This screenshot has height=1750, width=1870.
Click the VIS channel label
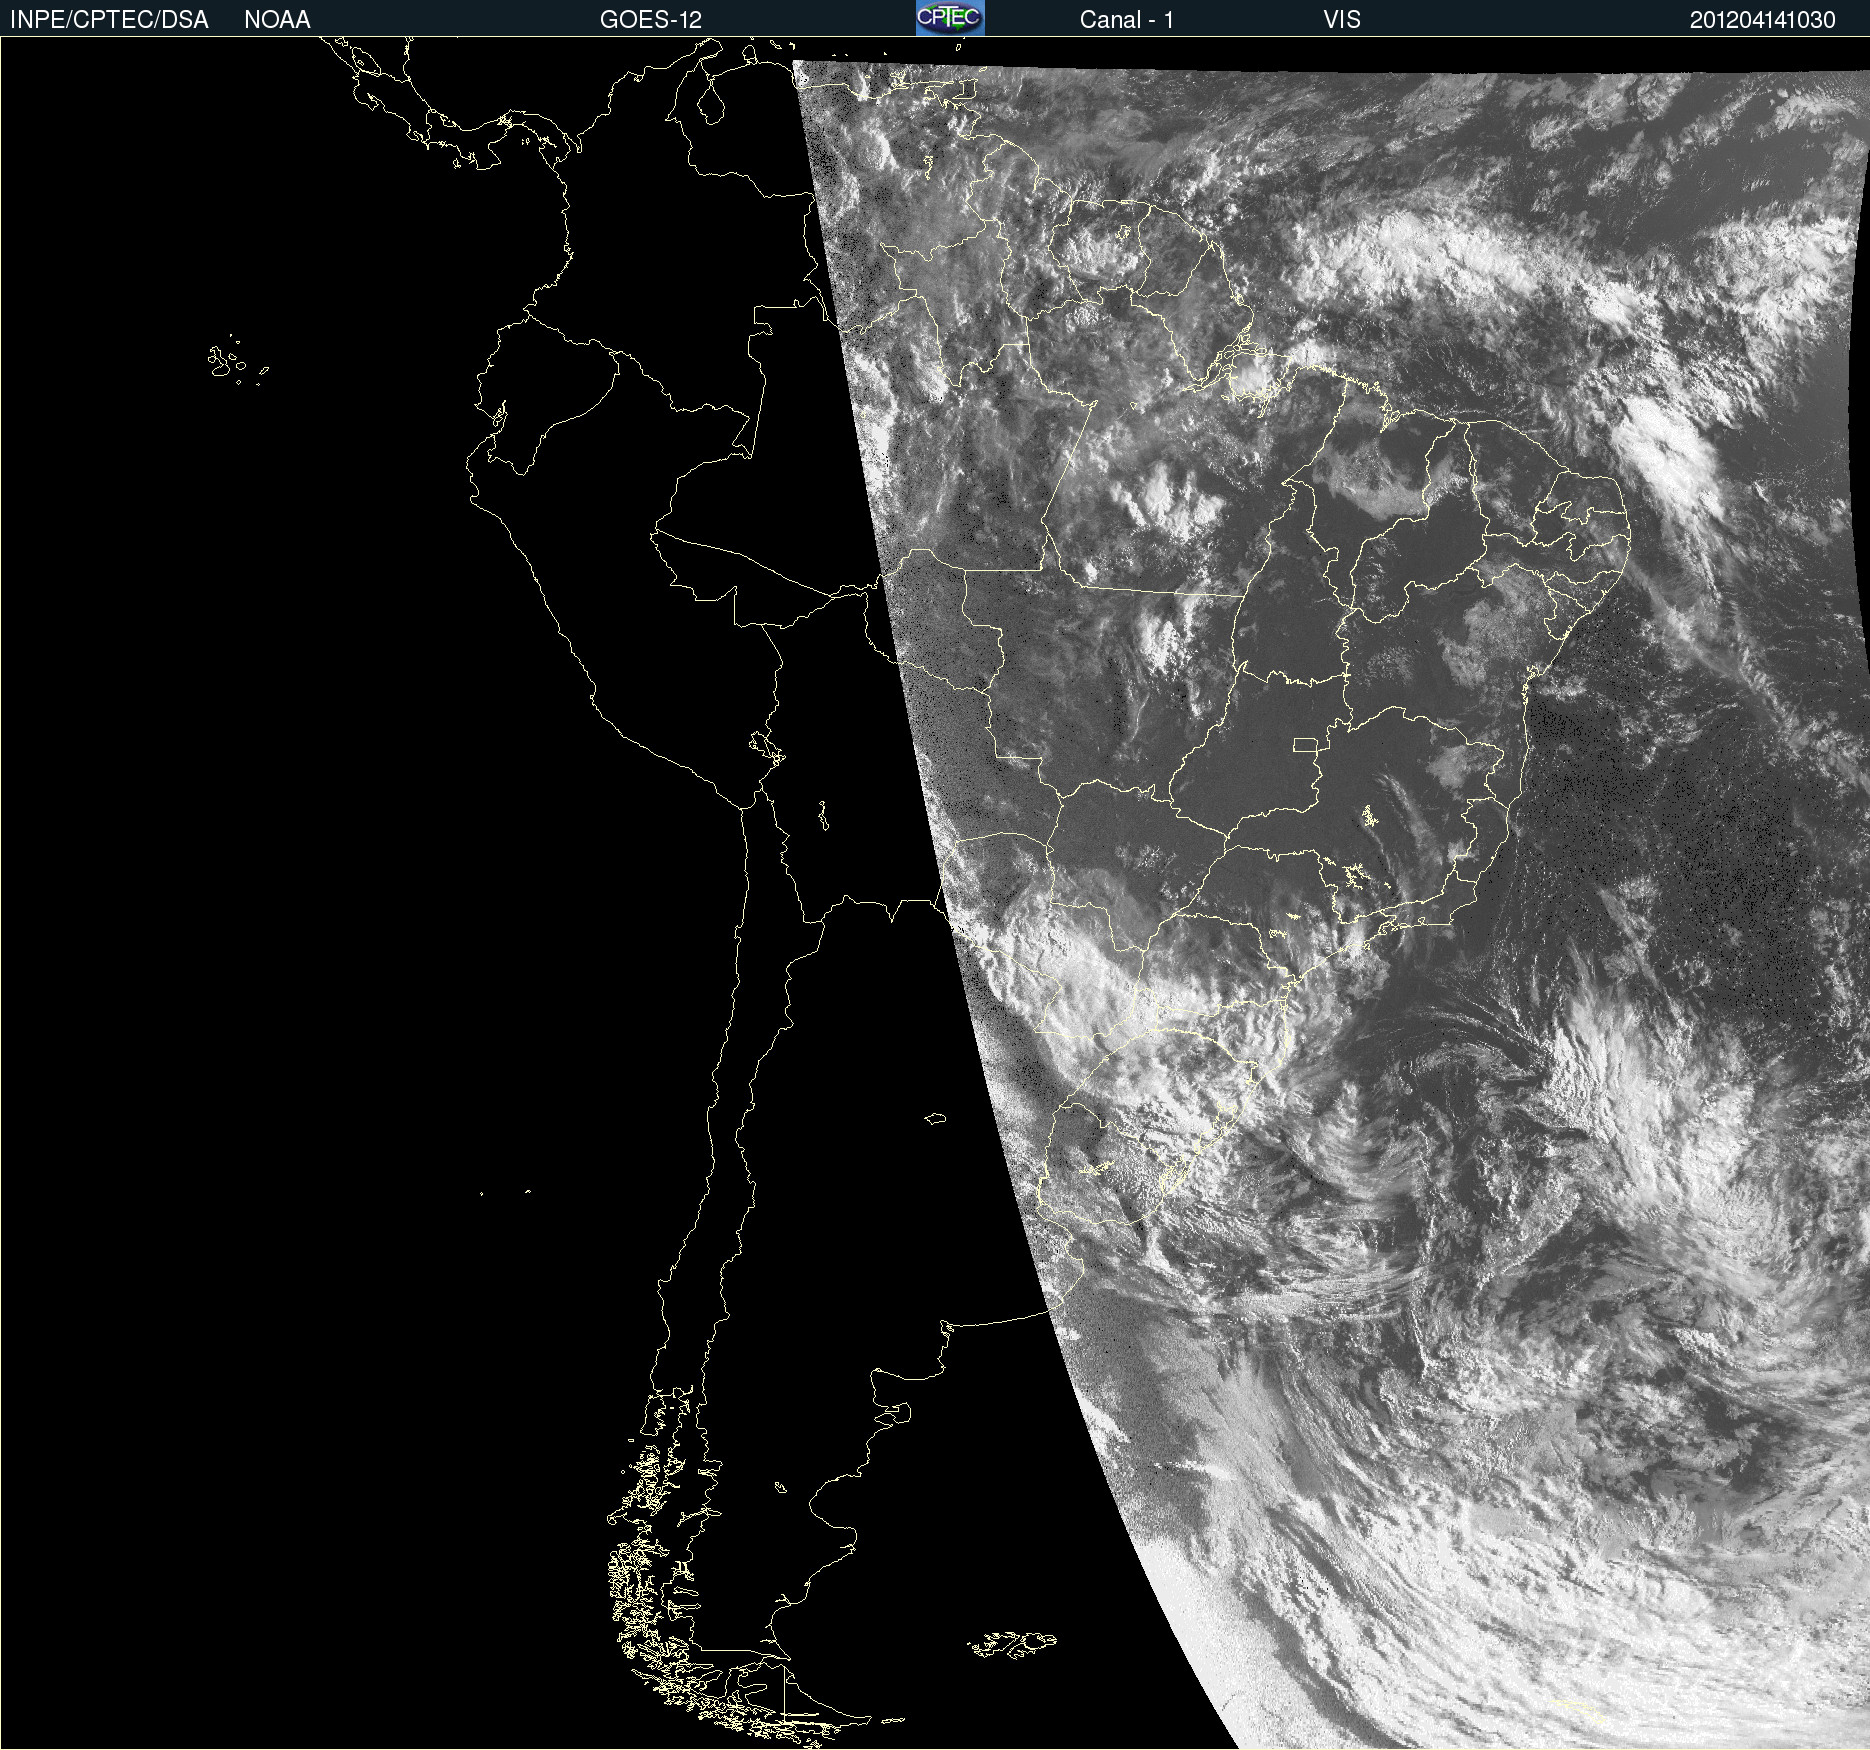point(1341,20)
